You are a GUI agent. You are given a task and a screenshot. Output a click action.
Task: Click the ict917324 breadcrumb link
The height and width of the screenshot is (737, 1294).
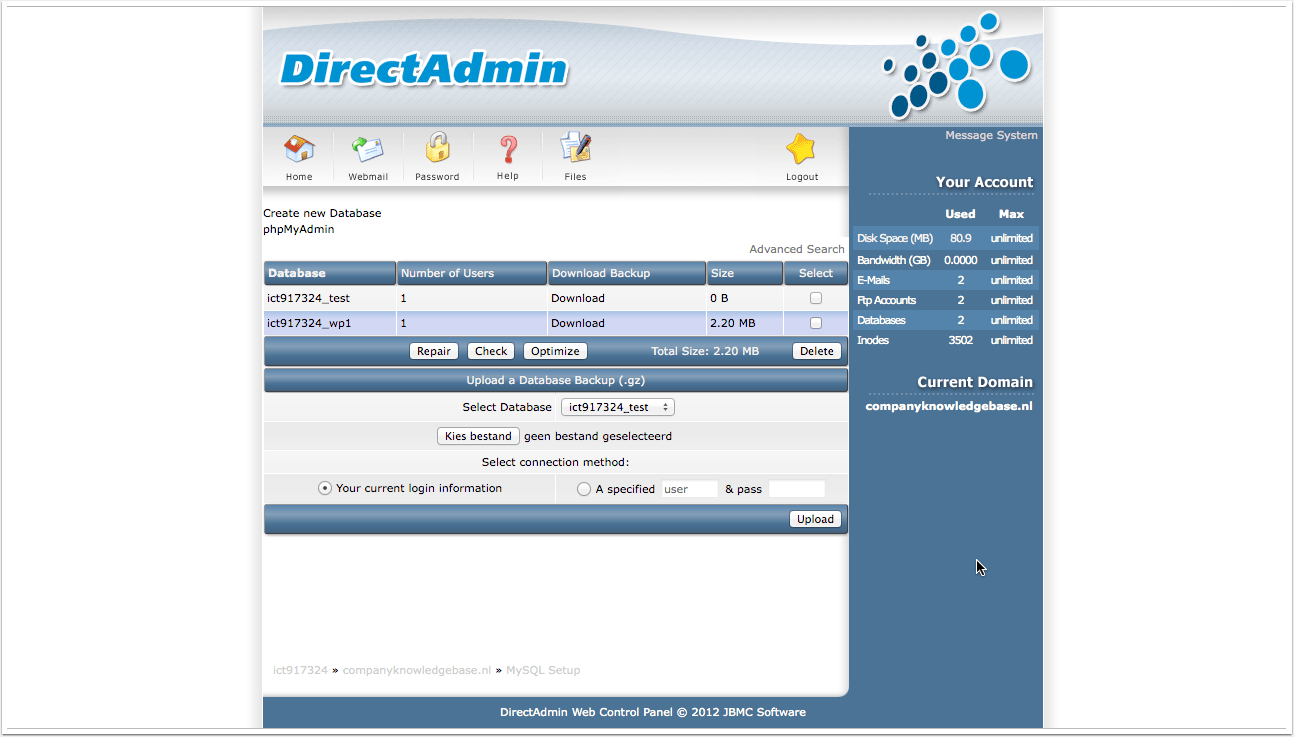(x=300, y=670)
